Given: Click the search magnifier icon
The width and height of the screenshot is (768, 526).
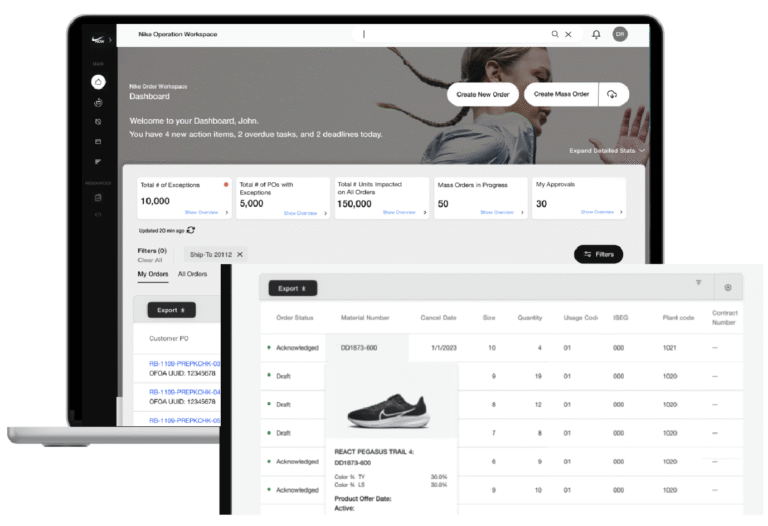Looking at the screenshot, I should [x=555, y=34].
